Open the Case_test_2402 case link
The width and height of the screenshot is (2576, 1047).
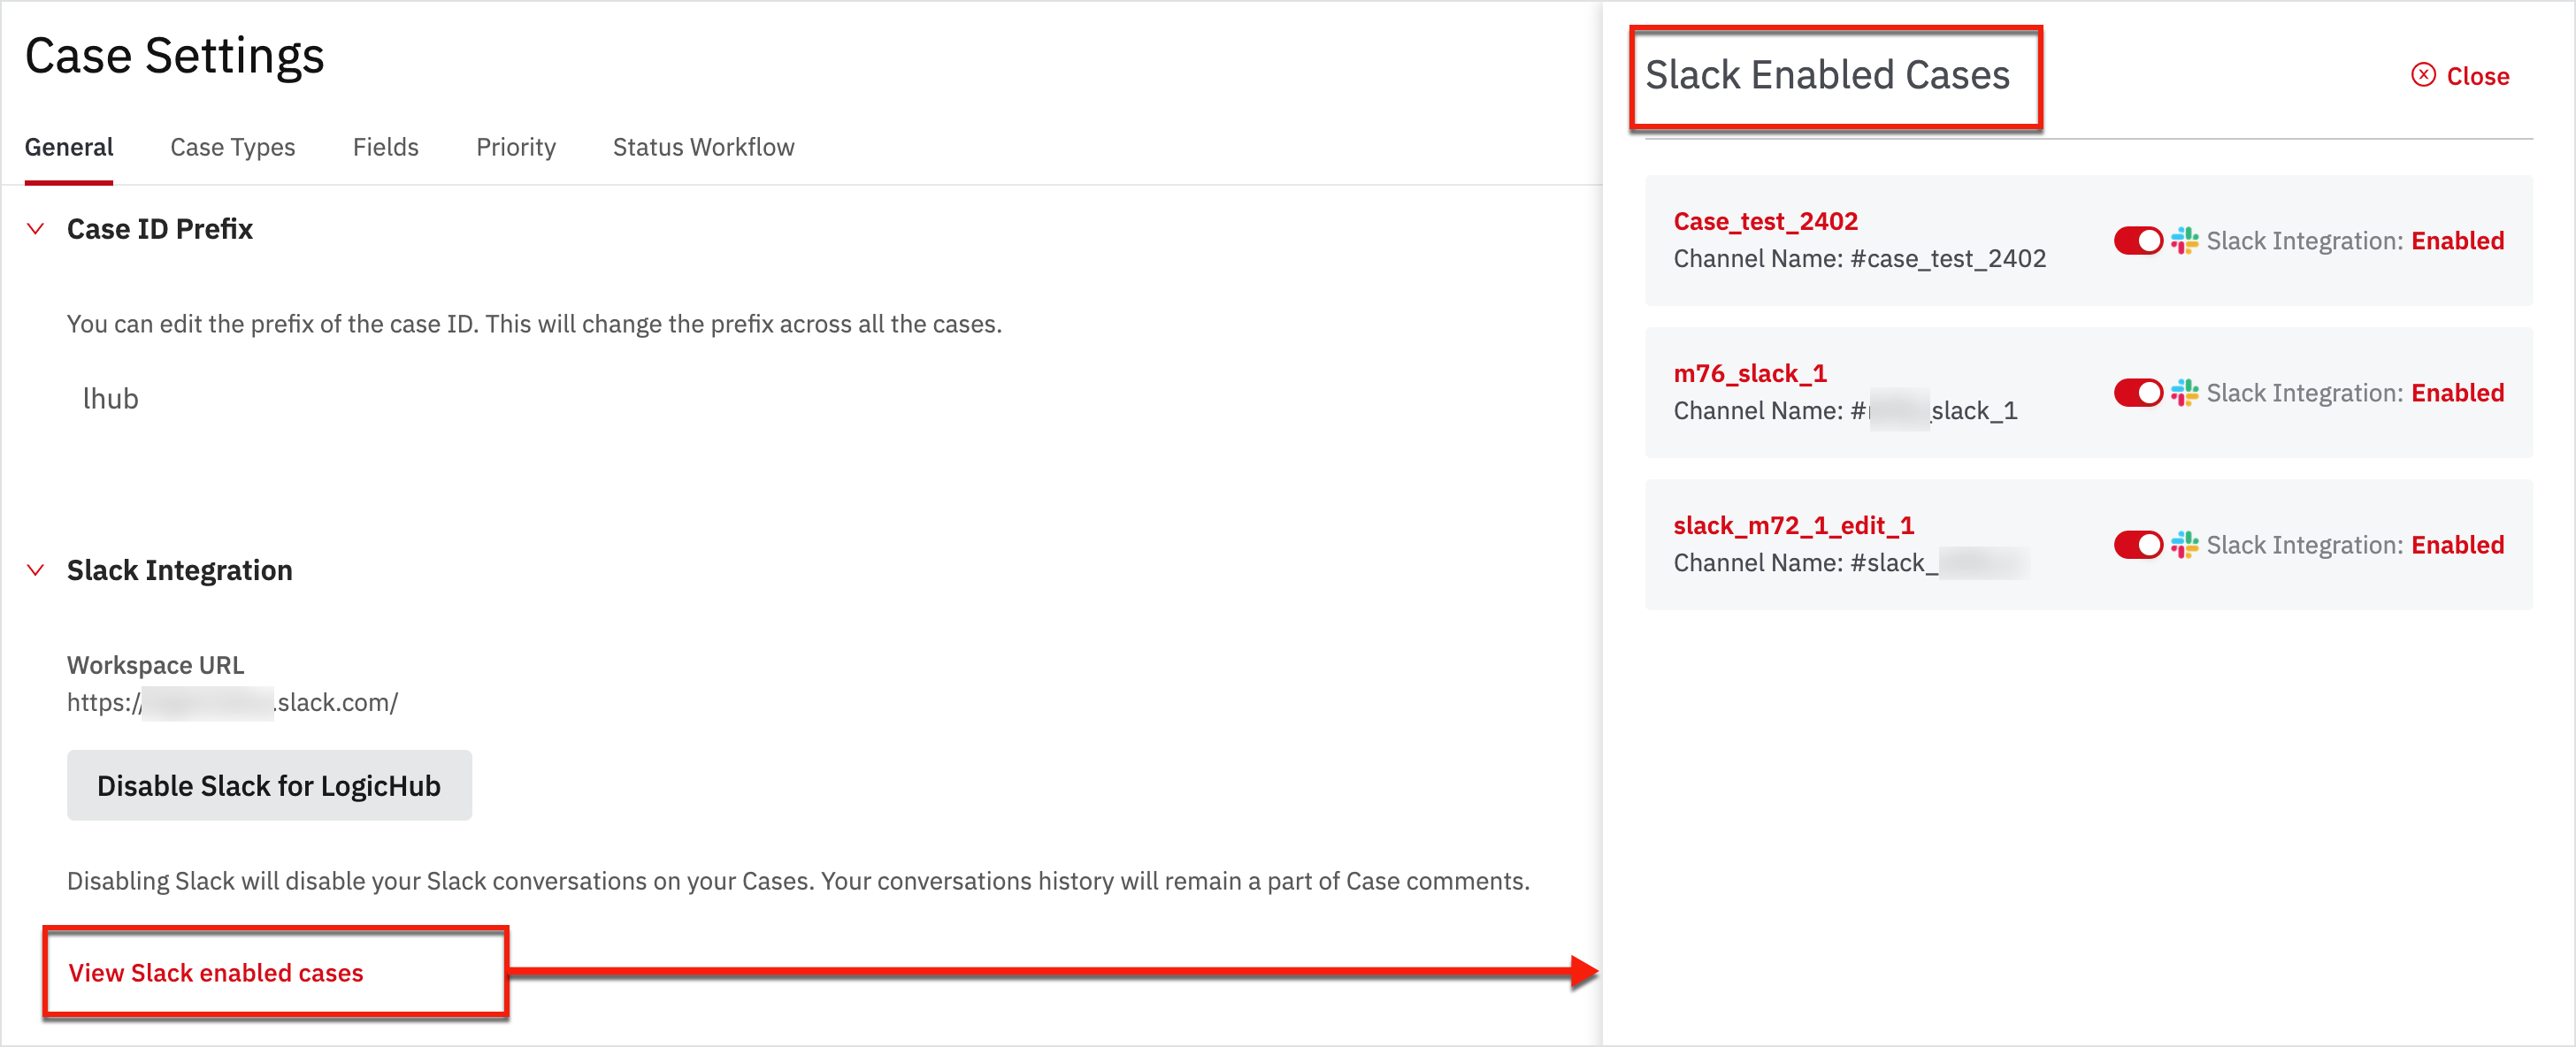coord(1765,221)
